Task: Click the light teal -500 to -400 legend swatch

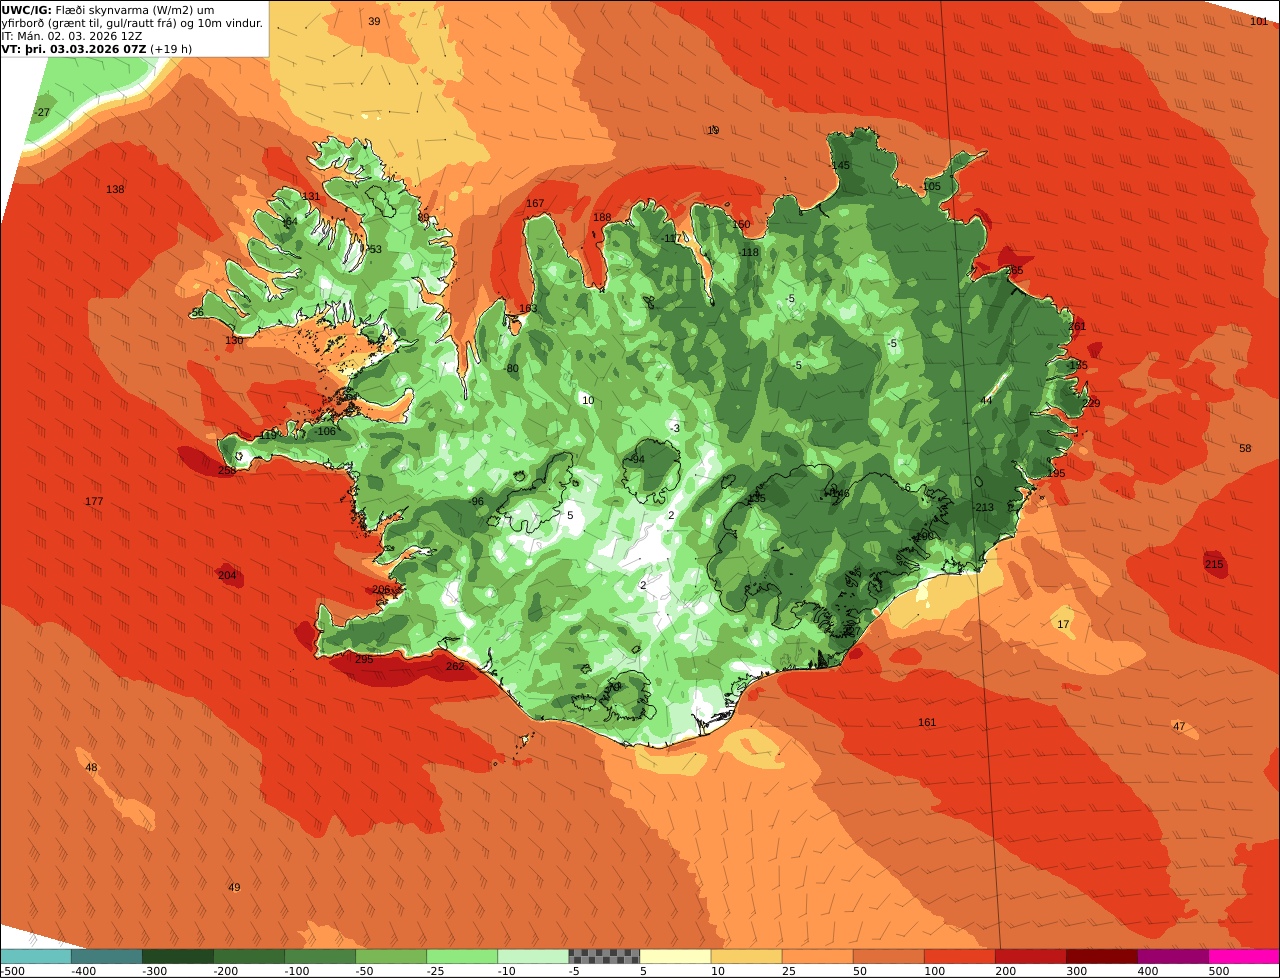Action: (x=35, y=956)
